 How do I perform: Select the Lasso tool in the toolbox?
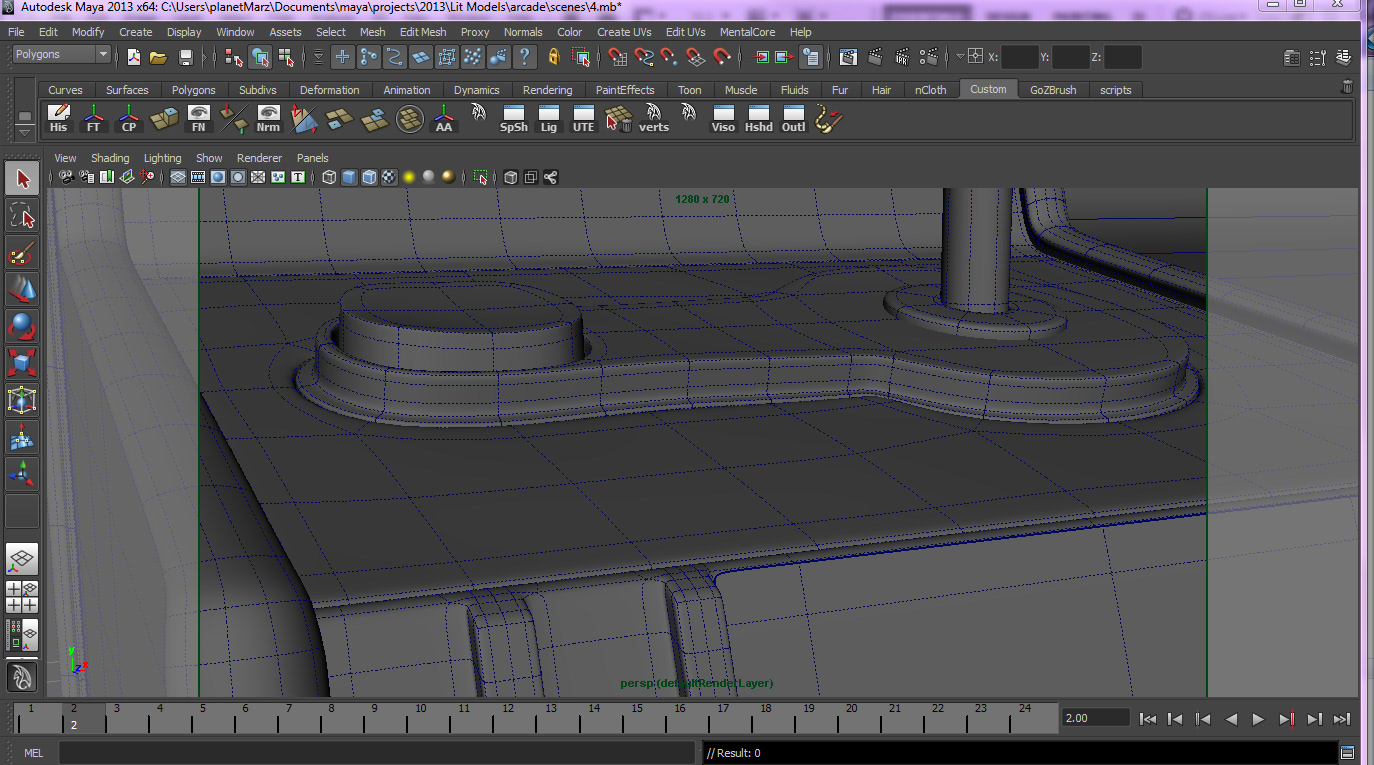coord(22,215)
